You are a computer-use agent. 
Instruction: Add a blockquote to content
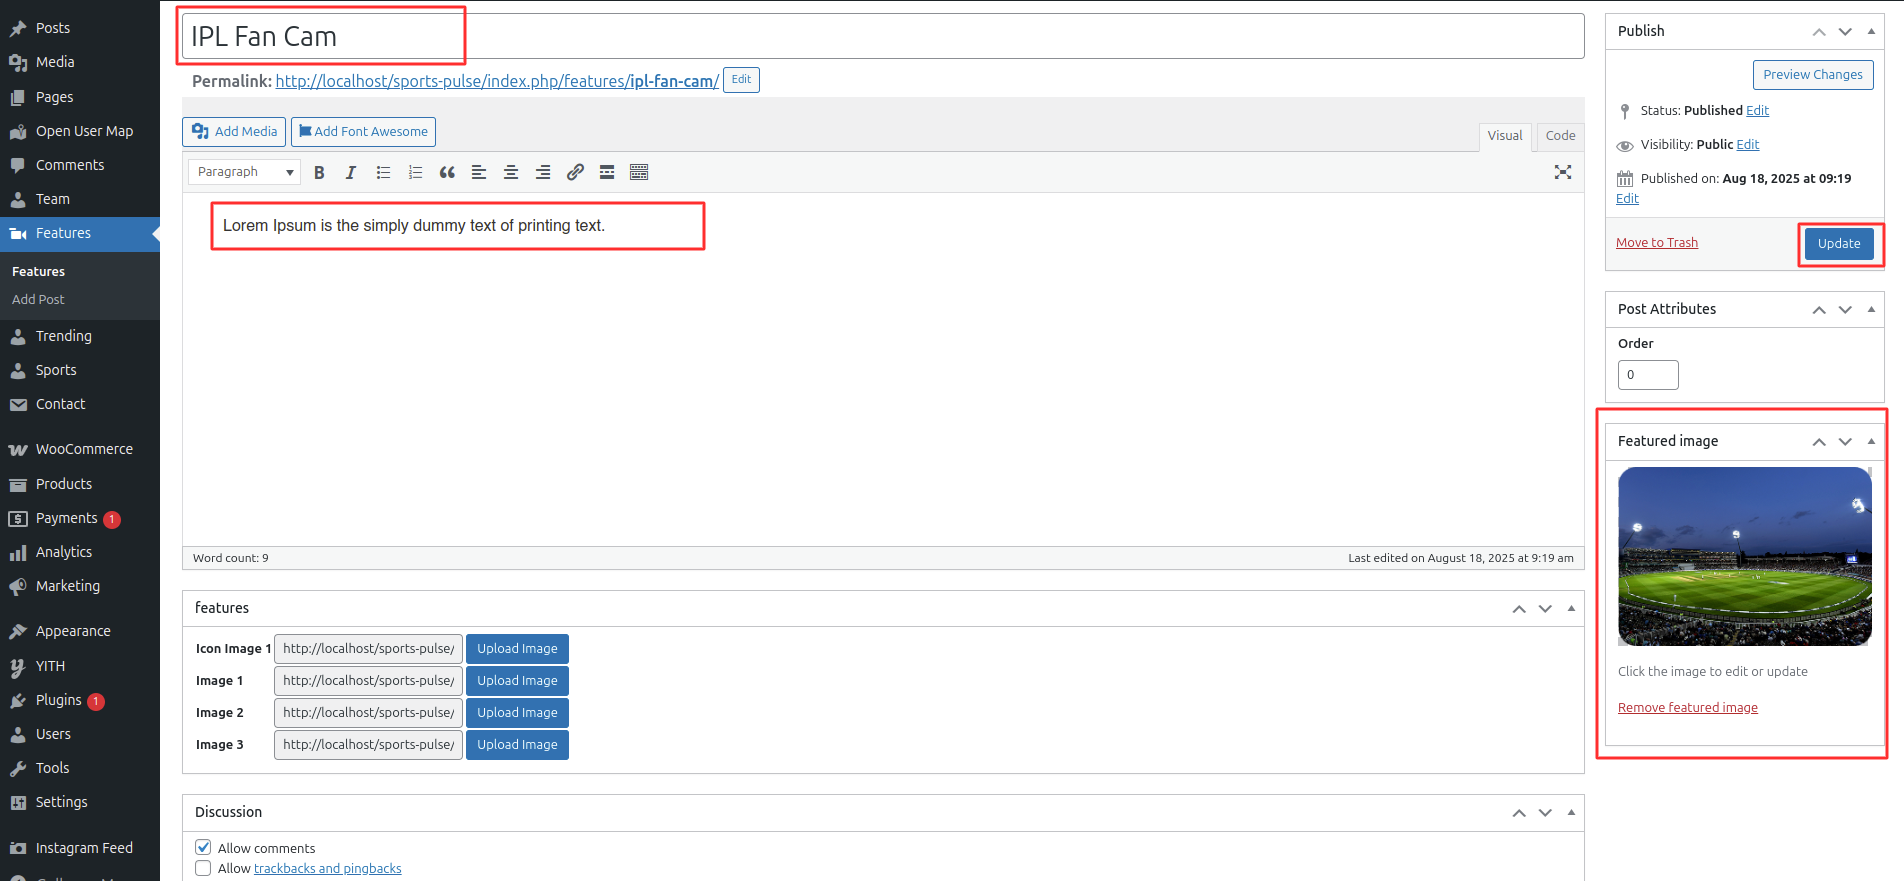(x=447, y=172)
